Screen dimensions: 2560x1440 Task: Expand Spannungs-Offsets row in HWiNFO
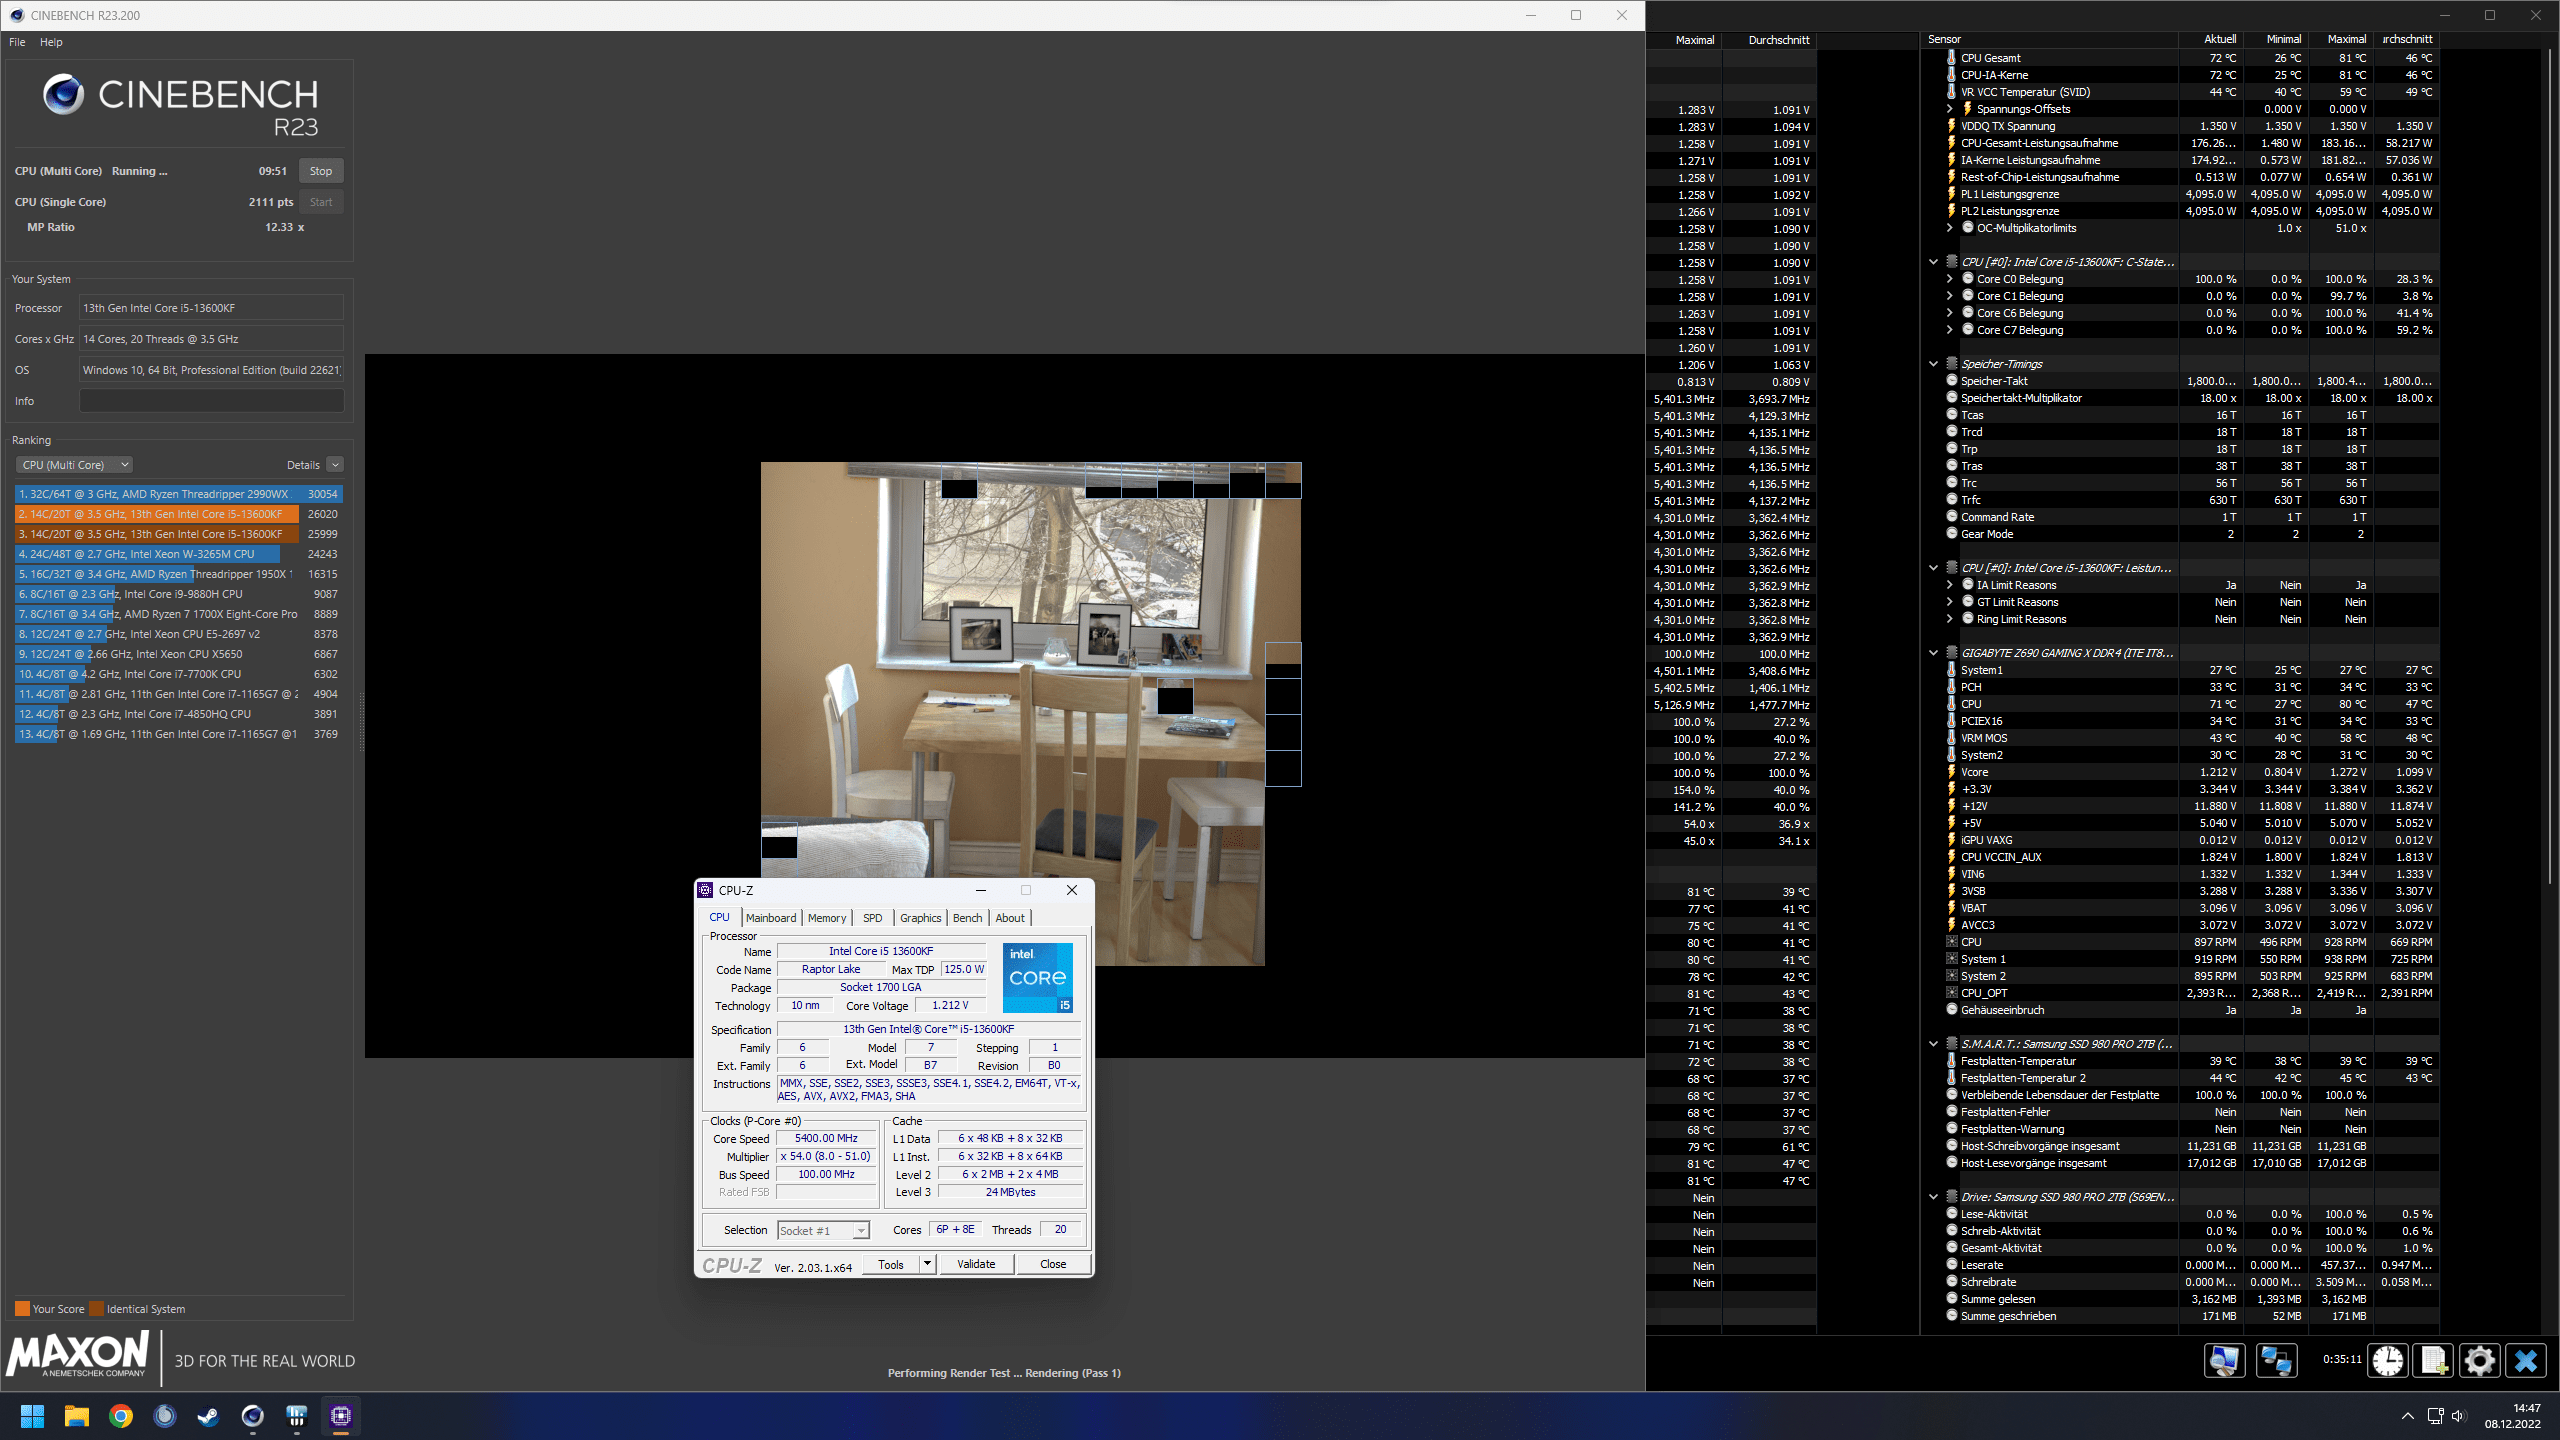coord(1949,109)
